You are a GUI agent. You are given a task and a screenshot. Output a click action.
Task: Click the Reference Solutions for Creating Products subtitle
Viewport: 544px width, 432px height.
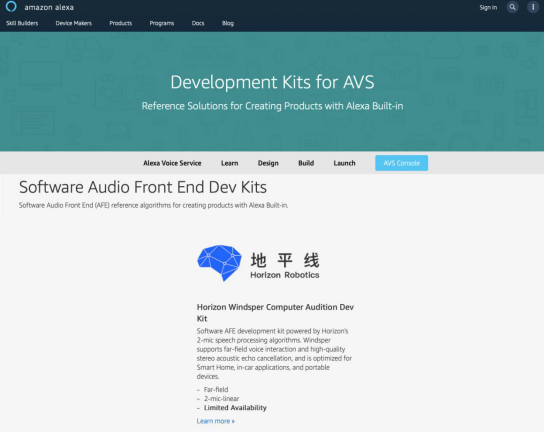(x=272, y=106)
